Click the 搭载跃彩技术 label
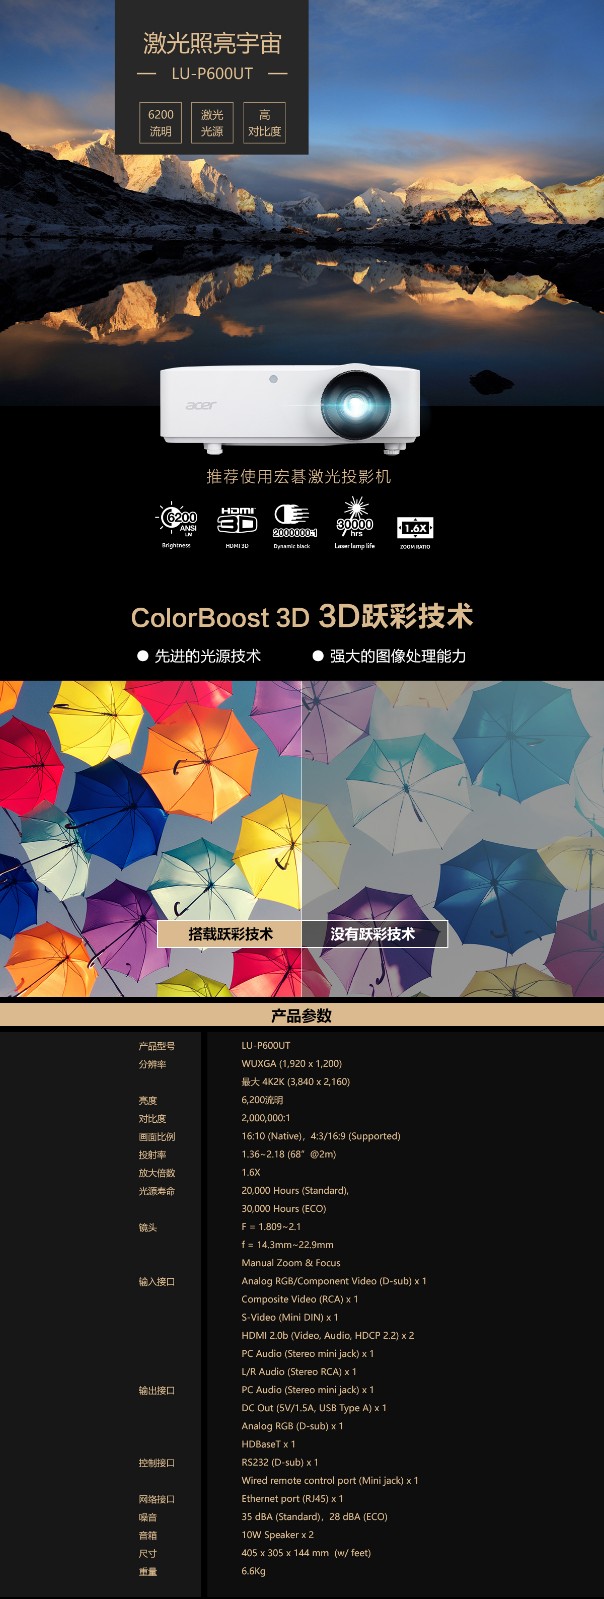The width and height of the screenshot is (604, 1599). point(230,933)
